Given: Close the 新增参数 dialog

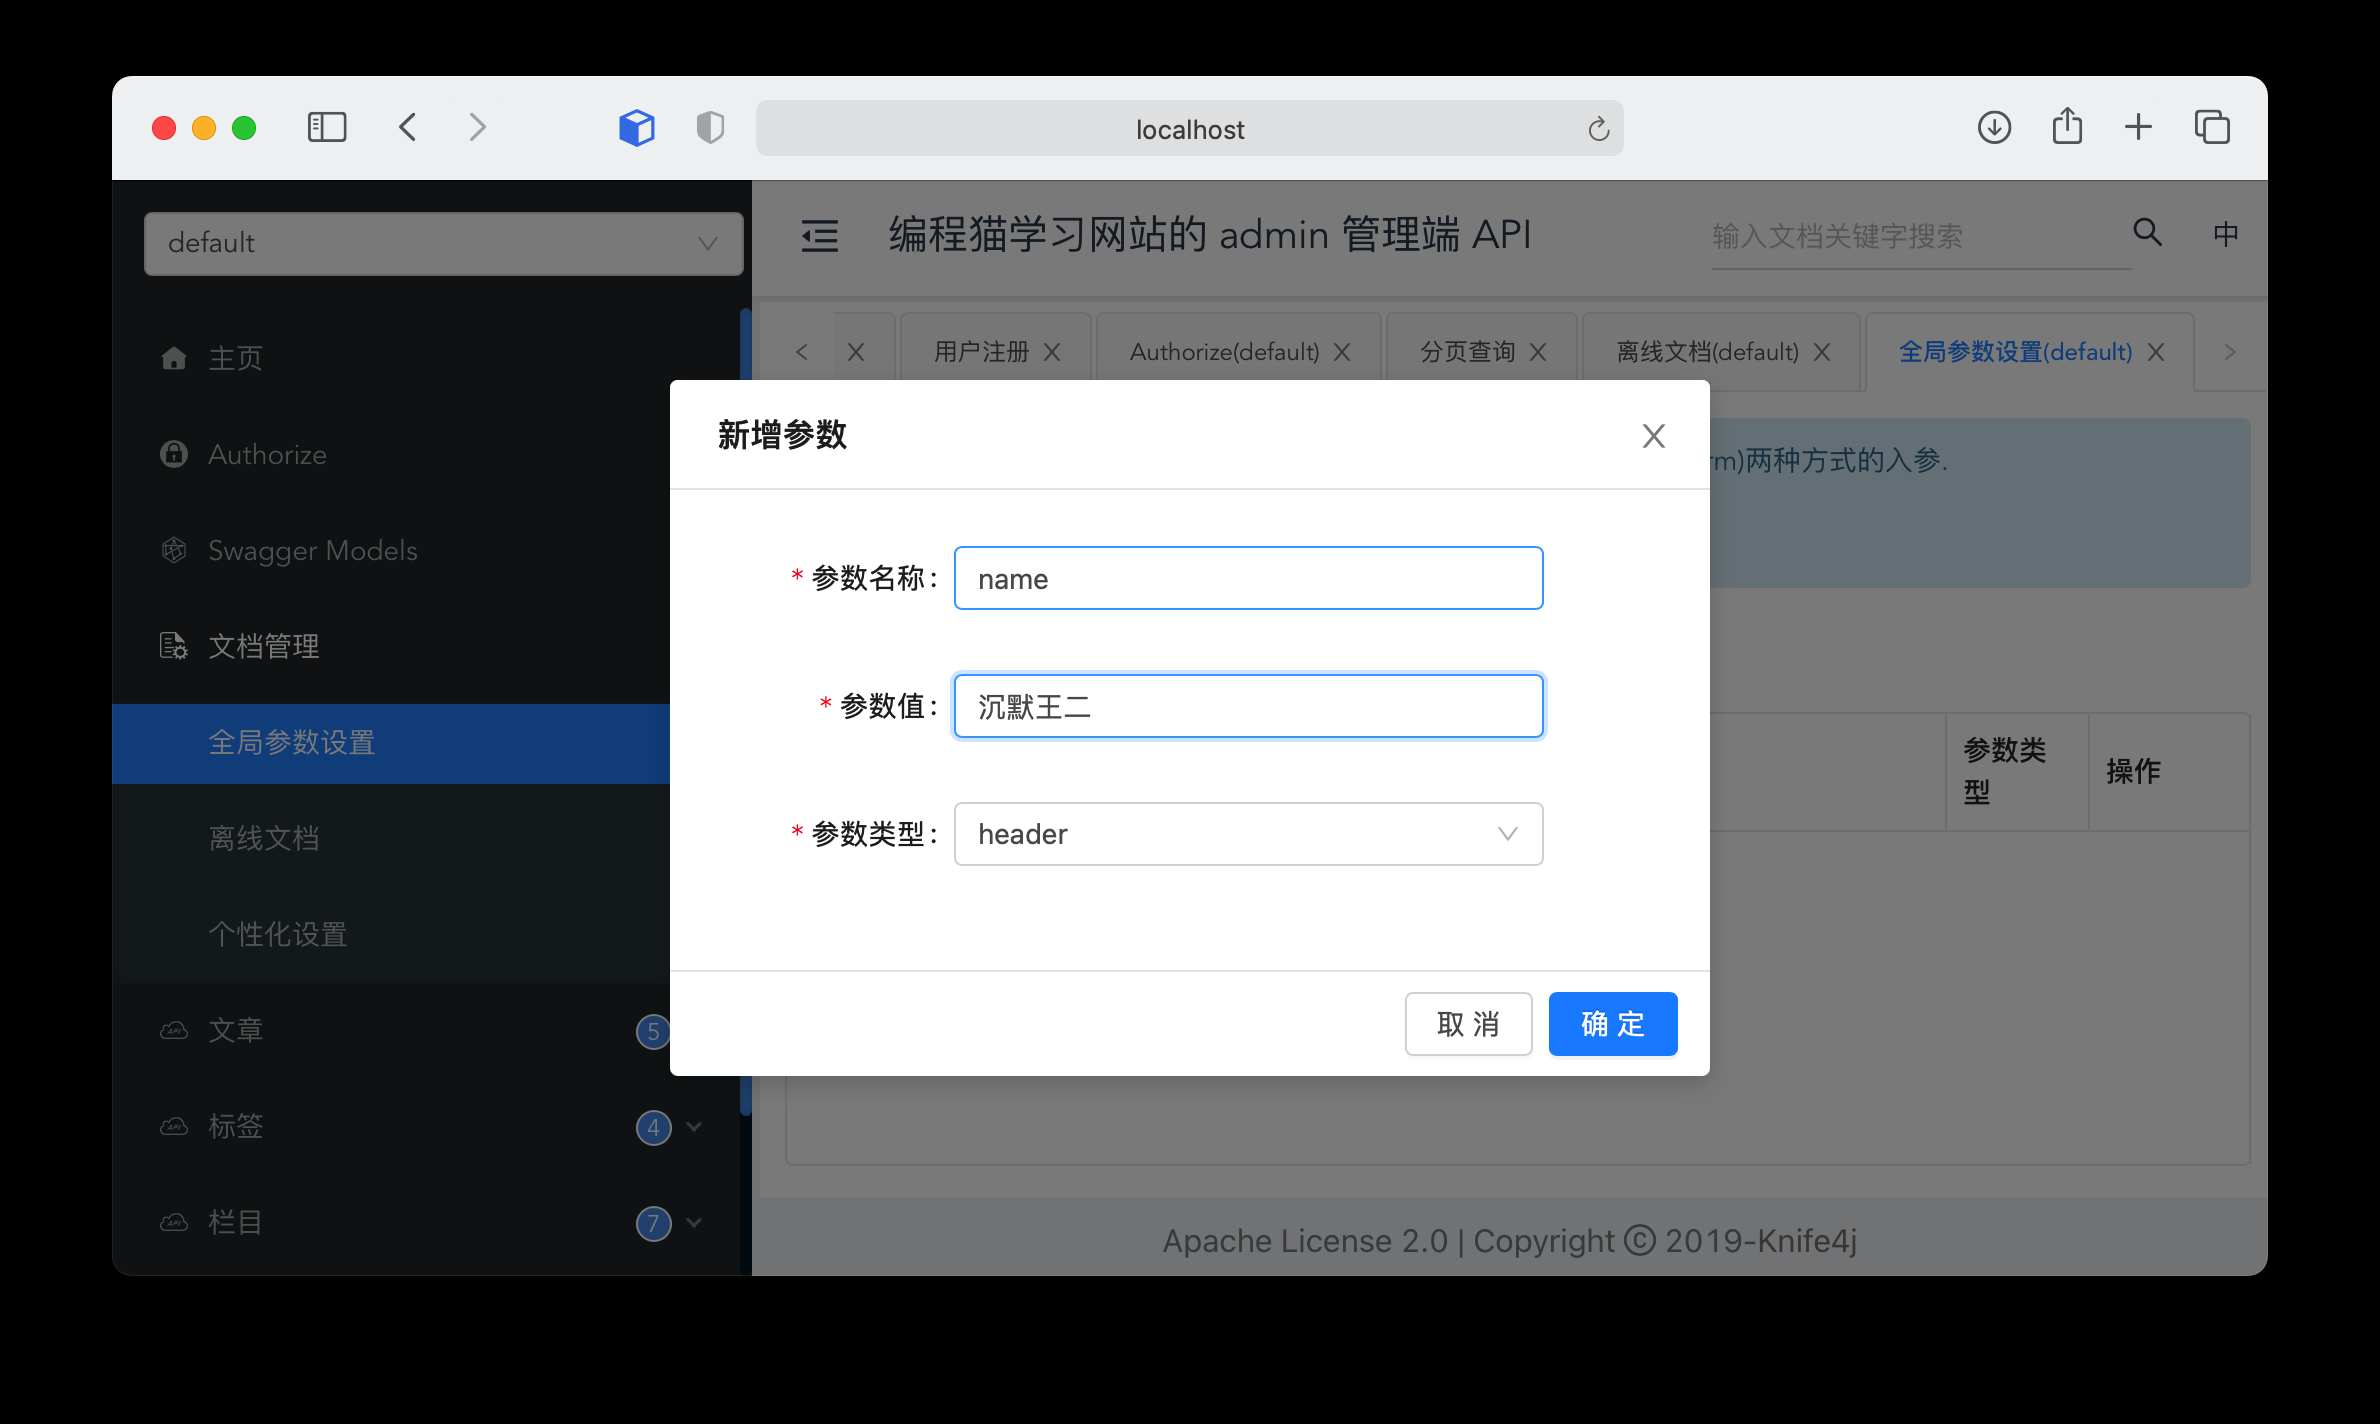Looking at the screenshot, I should 1653,436.
